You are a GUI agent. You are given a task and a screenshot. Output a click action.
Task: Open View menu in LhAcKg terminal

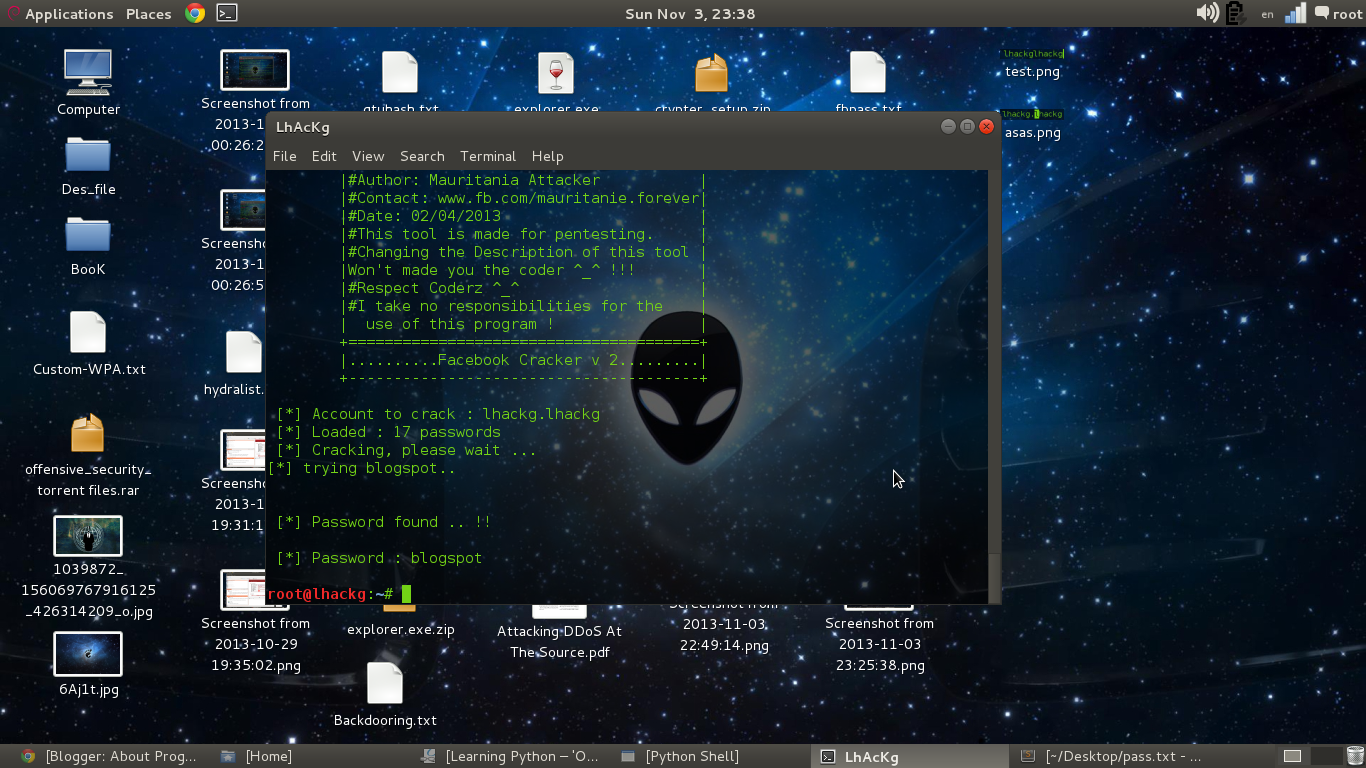368,156
